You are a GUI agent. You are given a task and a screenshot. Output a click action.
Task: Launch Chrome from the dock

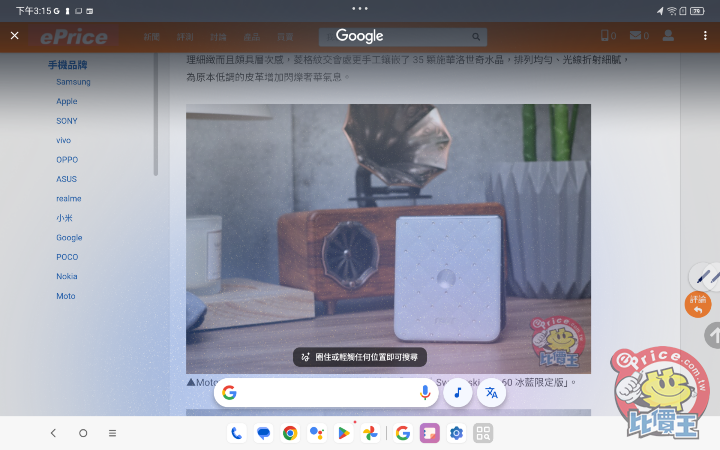click(290, 433)
